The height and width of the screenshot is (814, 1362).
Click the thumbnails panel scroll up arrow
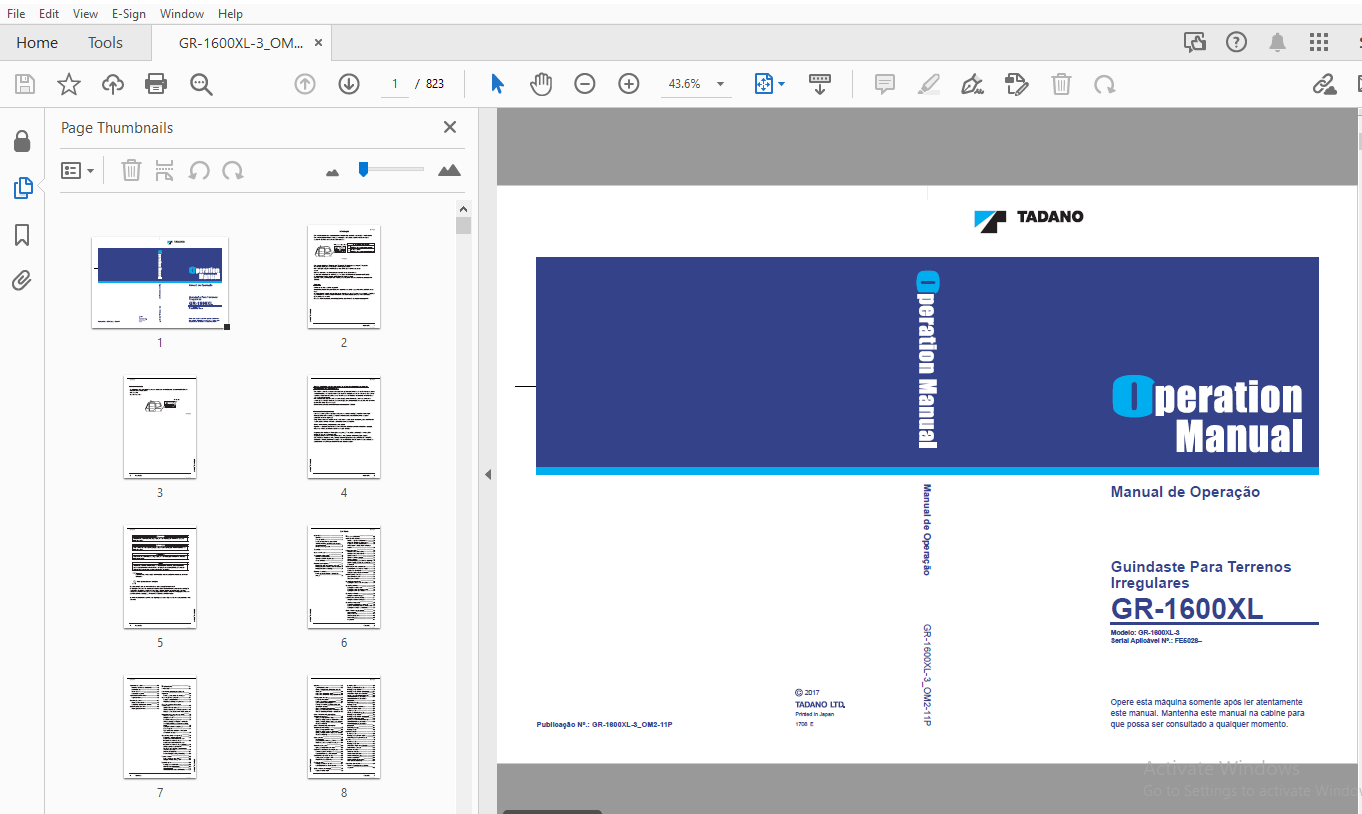tap(463, 208)
